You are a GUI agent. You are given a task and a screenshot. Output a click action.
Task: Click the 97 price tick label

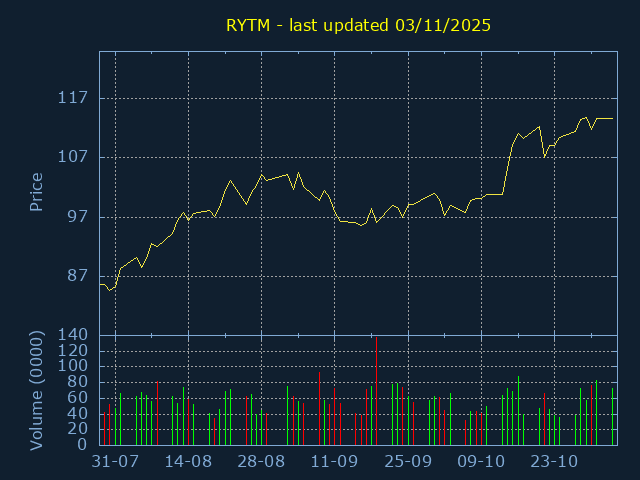coord(78,217)
